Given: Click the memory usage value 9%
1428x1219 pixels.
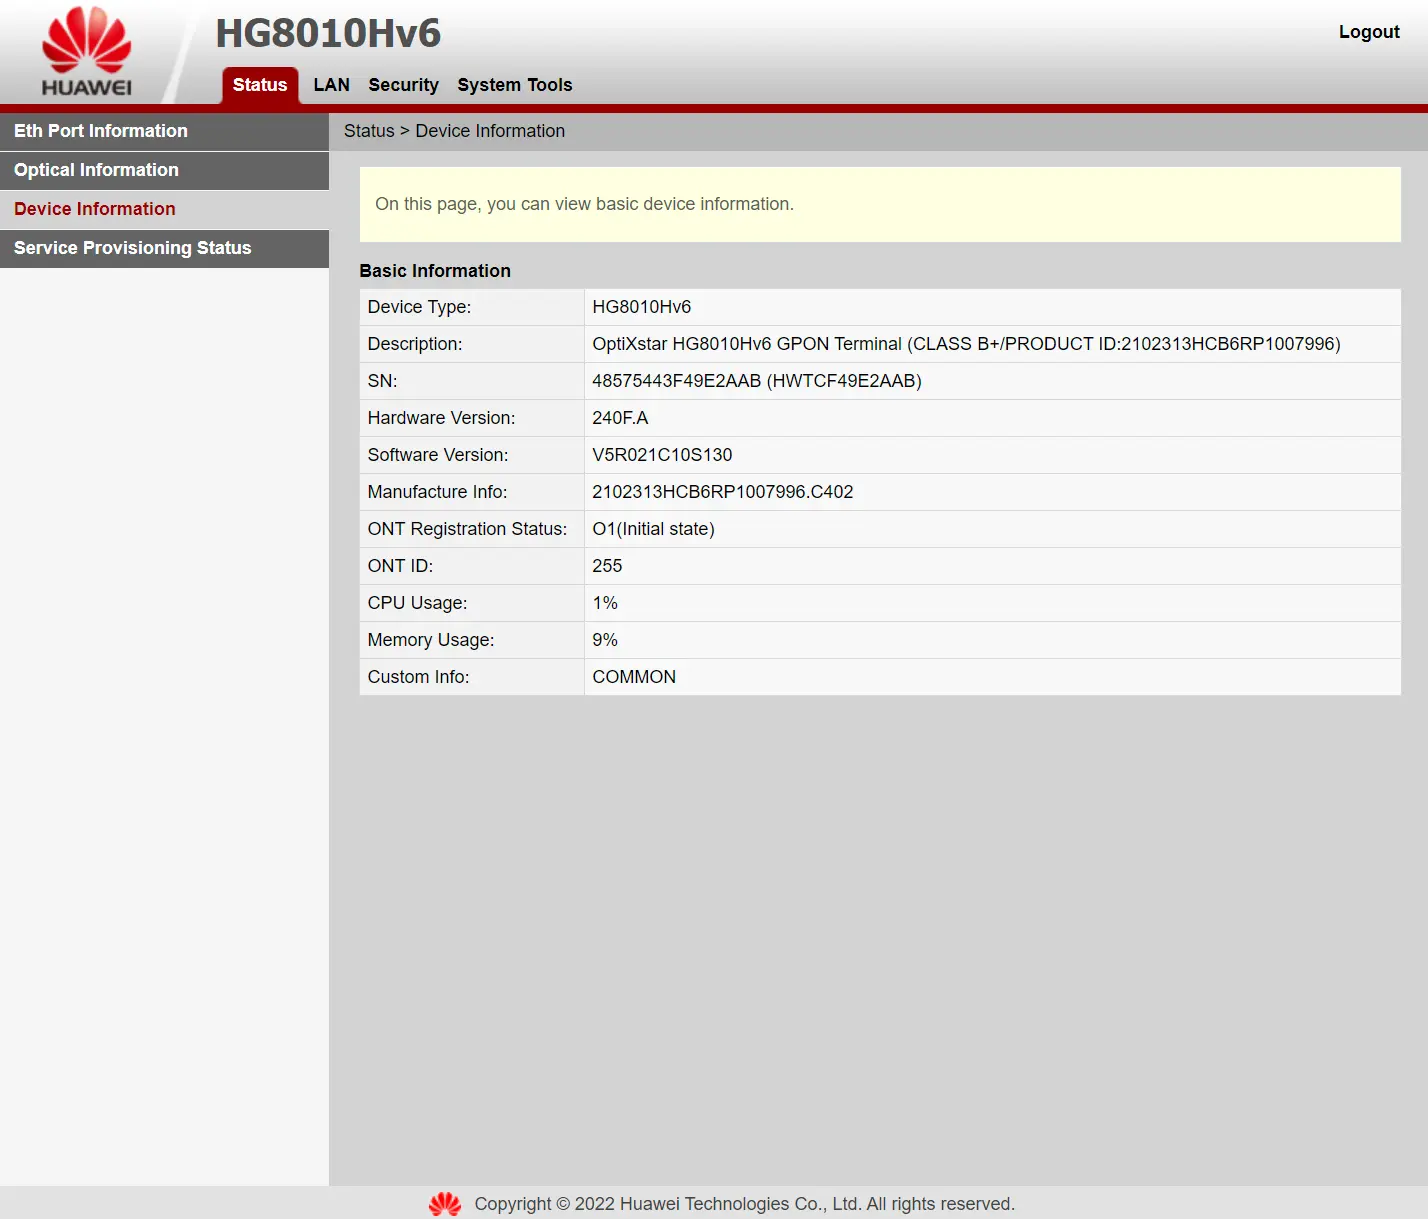Looking at the screenshot, I should [605, 640].
